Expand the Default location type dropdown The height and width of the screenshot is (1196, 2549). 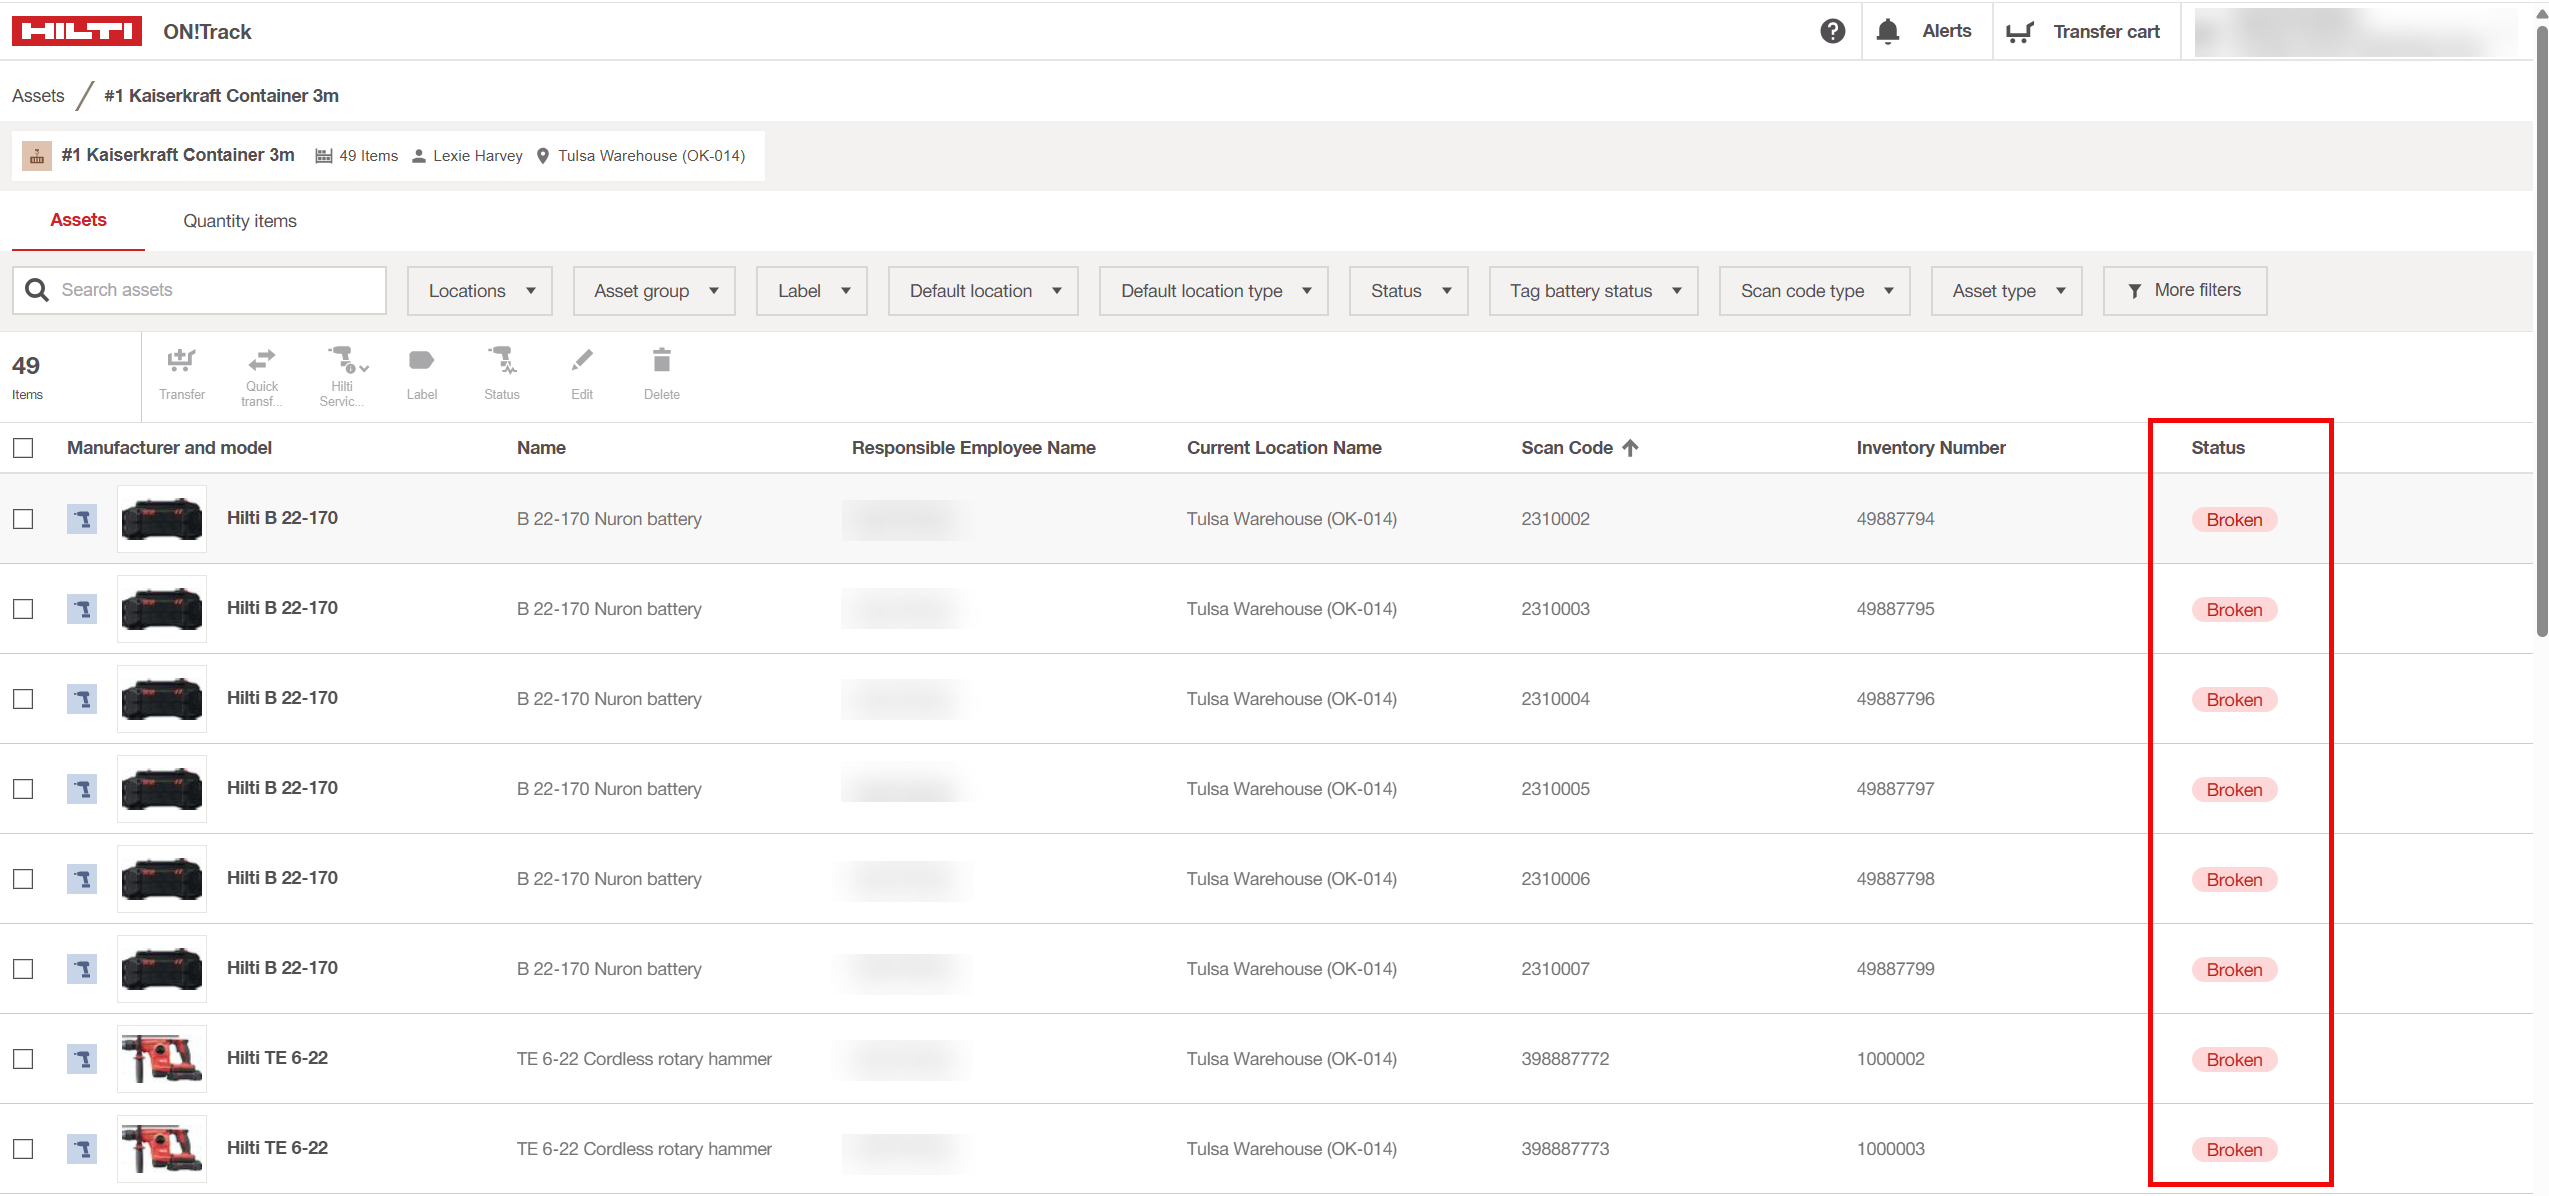coord(1214,291)
